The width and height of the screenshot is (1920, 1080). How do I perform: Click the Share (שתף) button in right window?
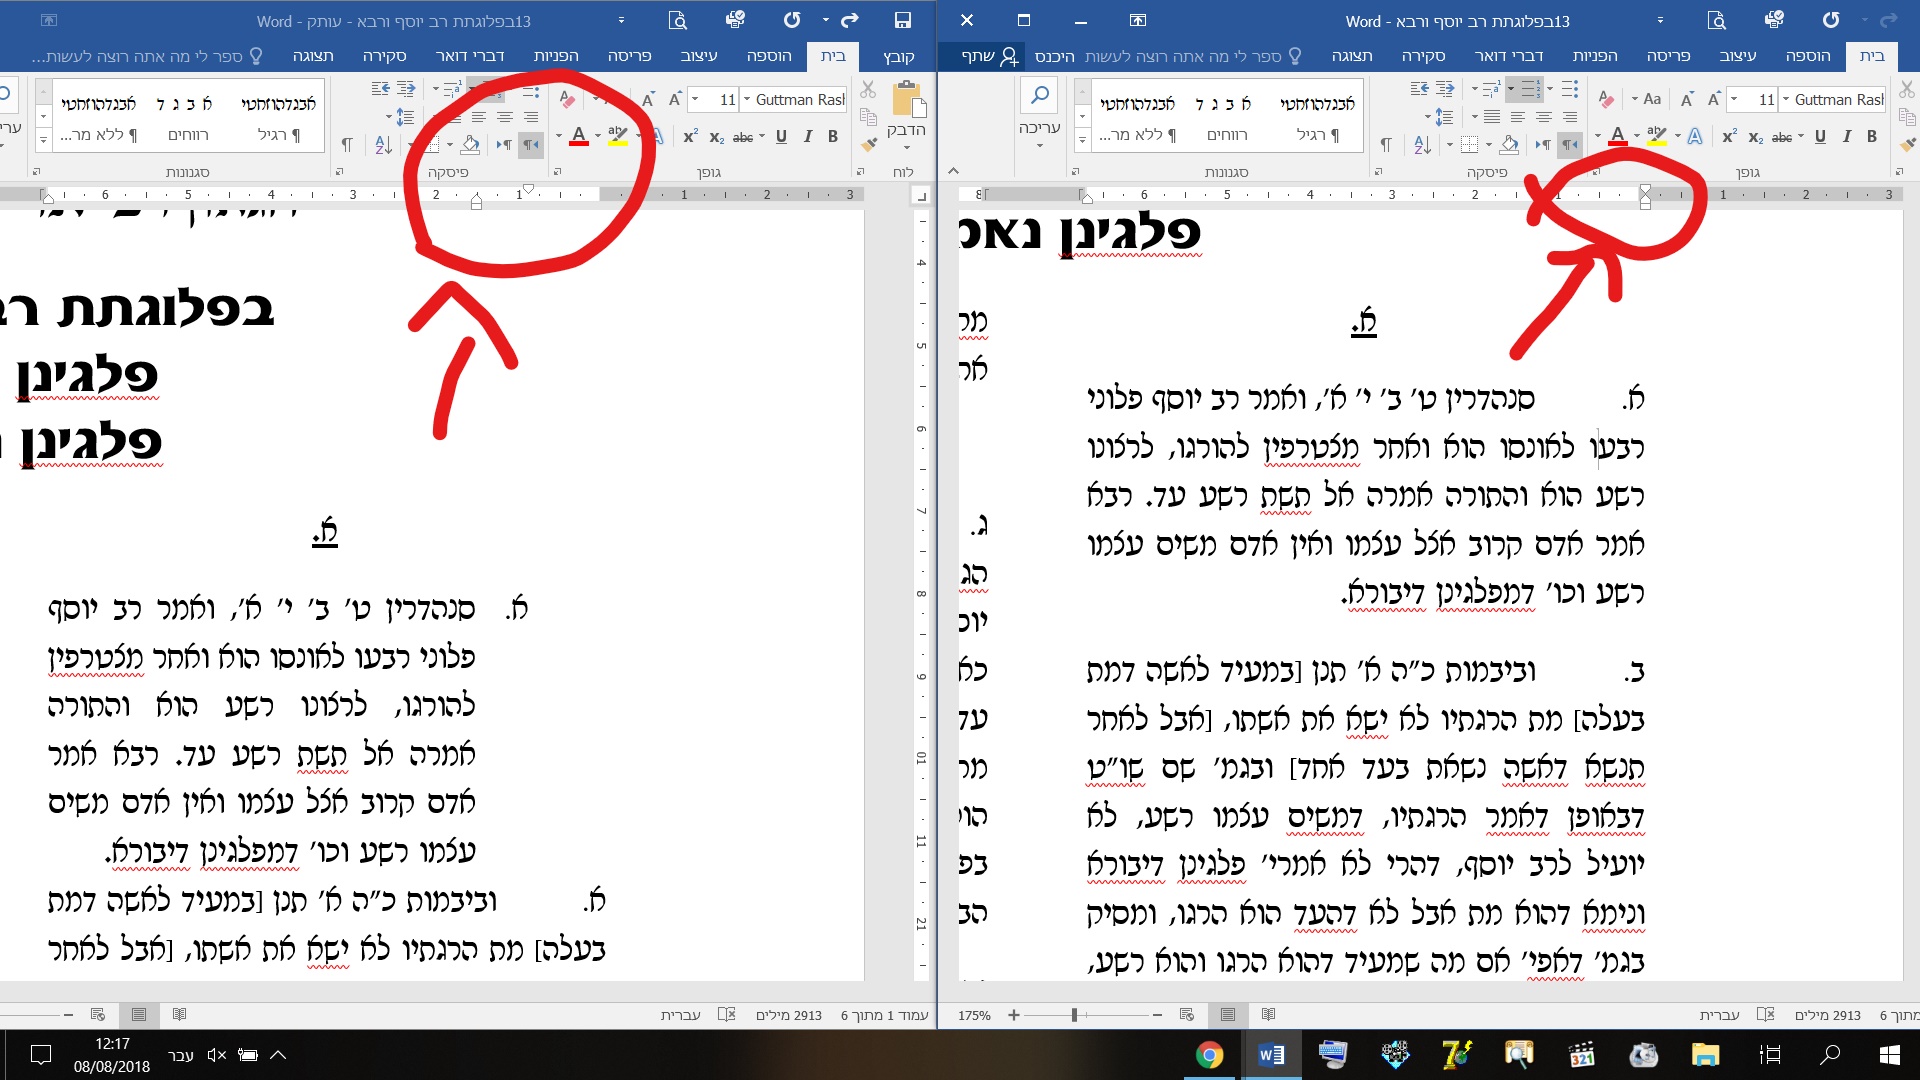tap(990, 56)
